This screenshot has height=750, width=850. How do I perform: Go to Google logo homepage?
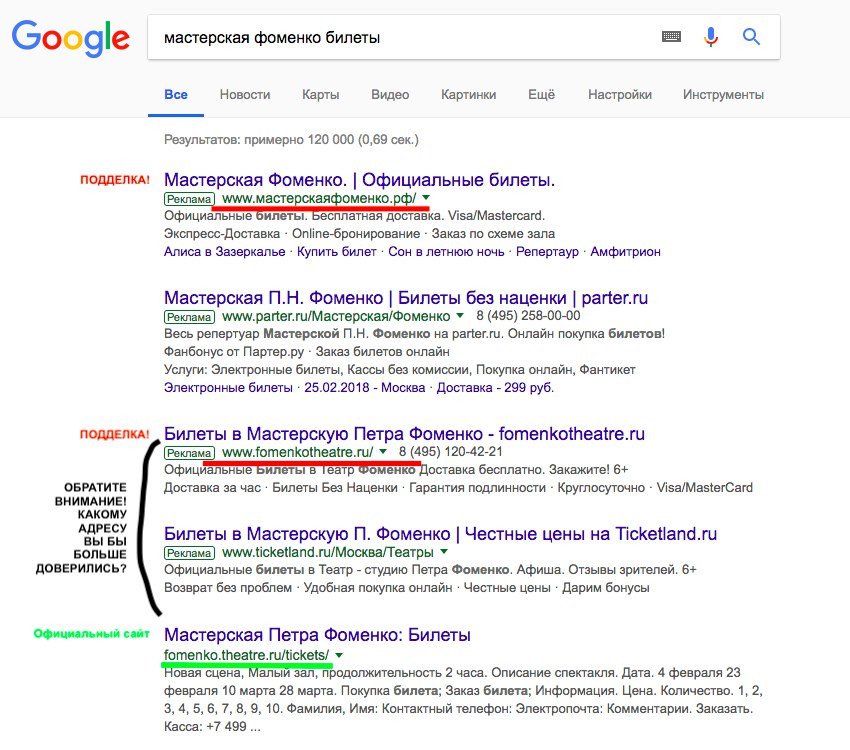pos(70,38)
